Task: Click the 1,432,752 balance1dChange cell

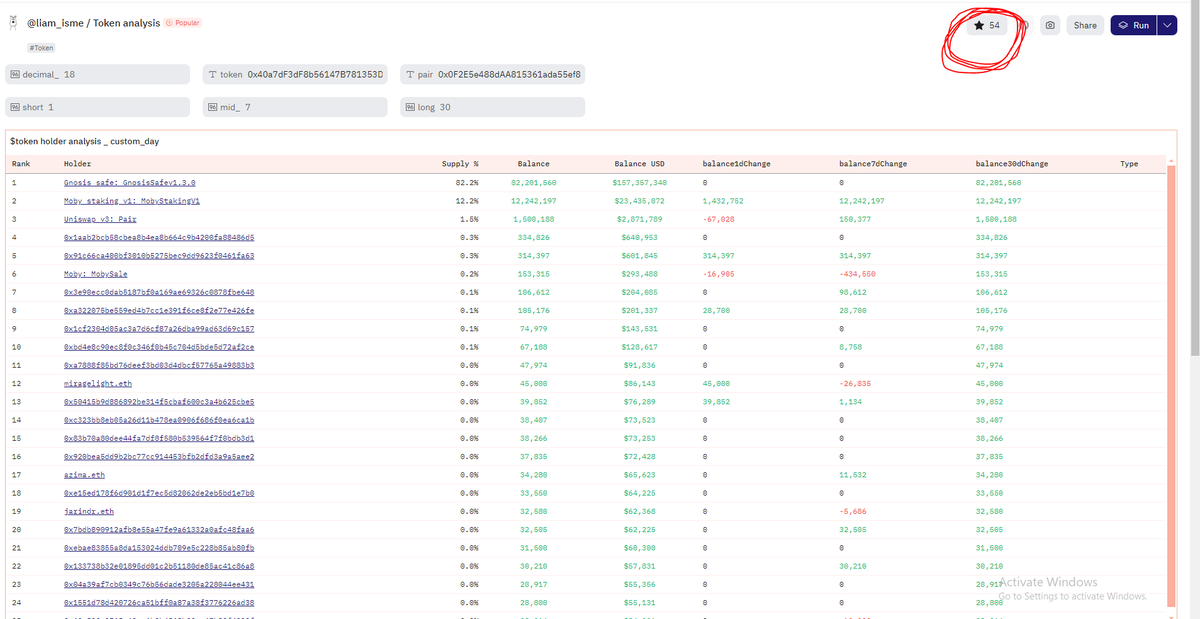Action: (723, 201)
